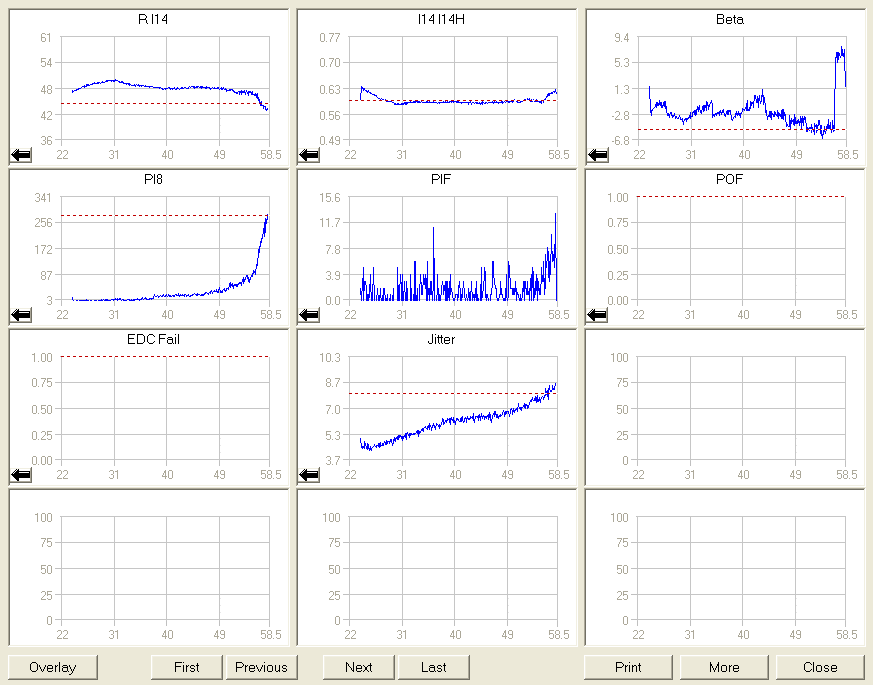This screenshot has width=873, height=685.
Task: Click the arrow icon on PI8 chart
Action: 20,314
